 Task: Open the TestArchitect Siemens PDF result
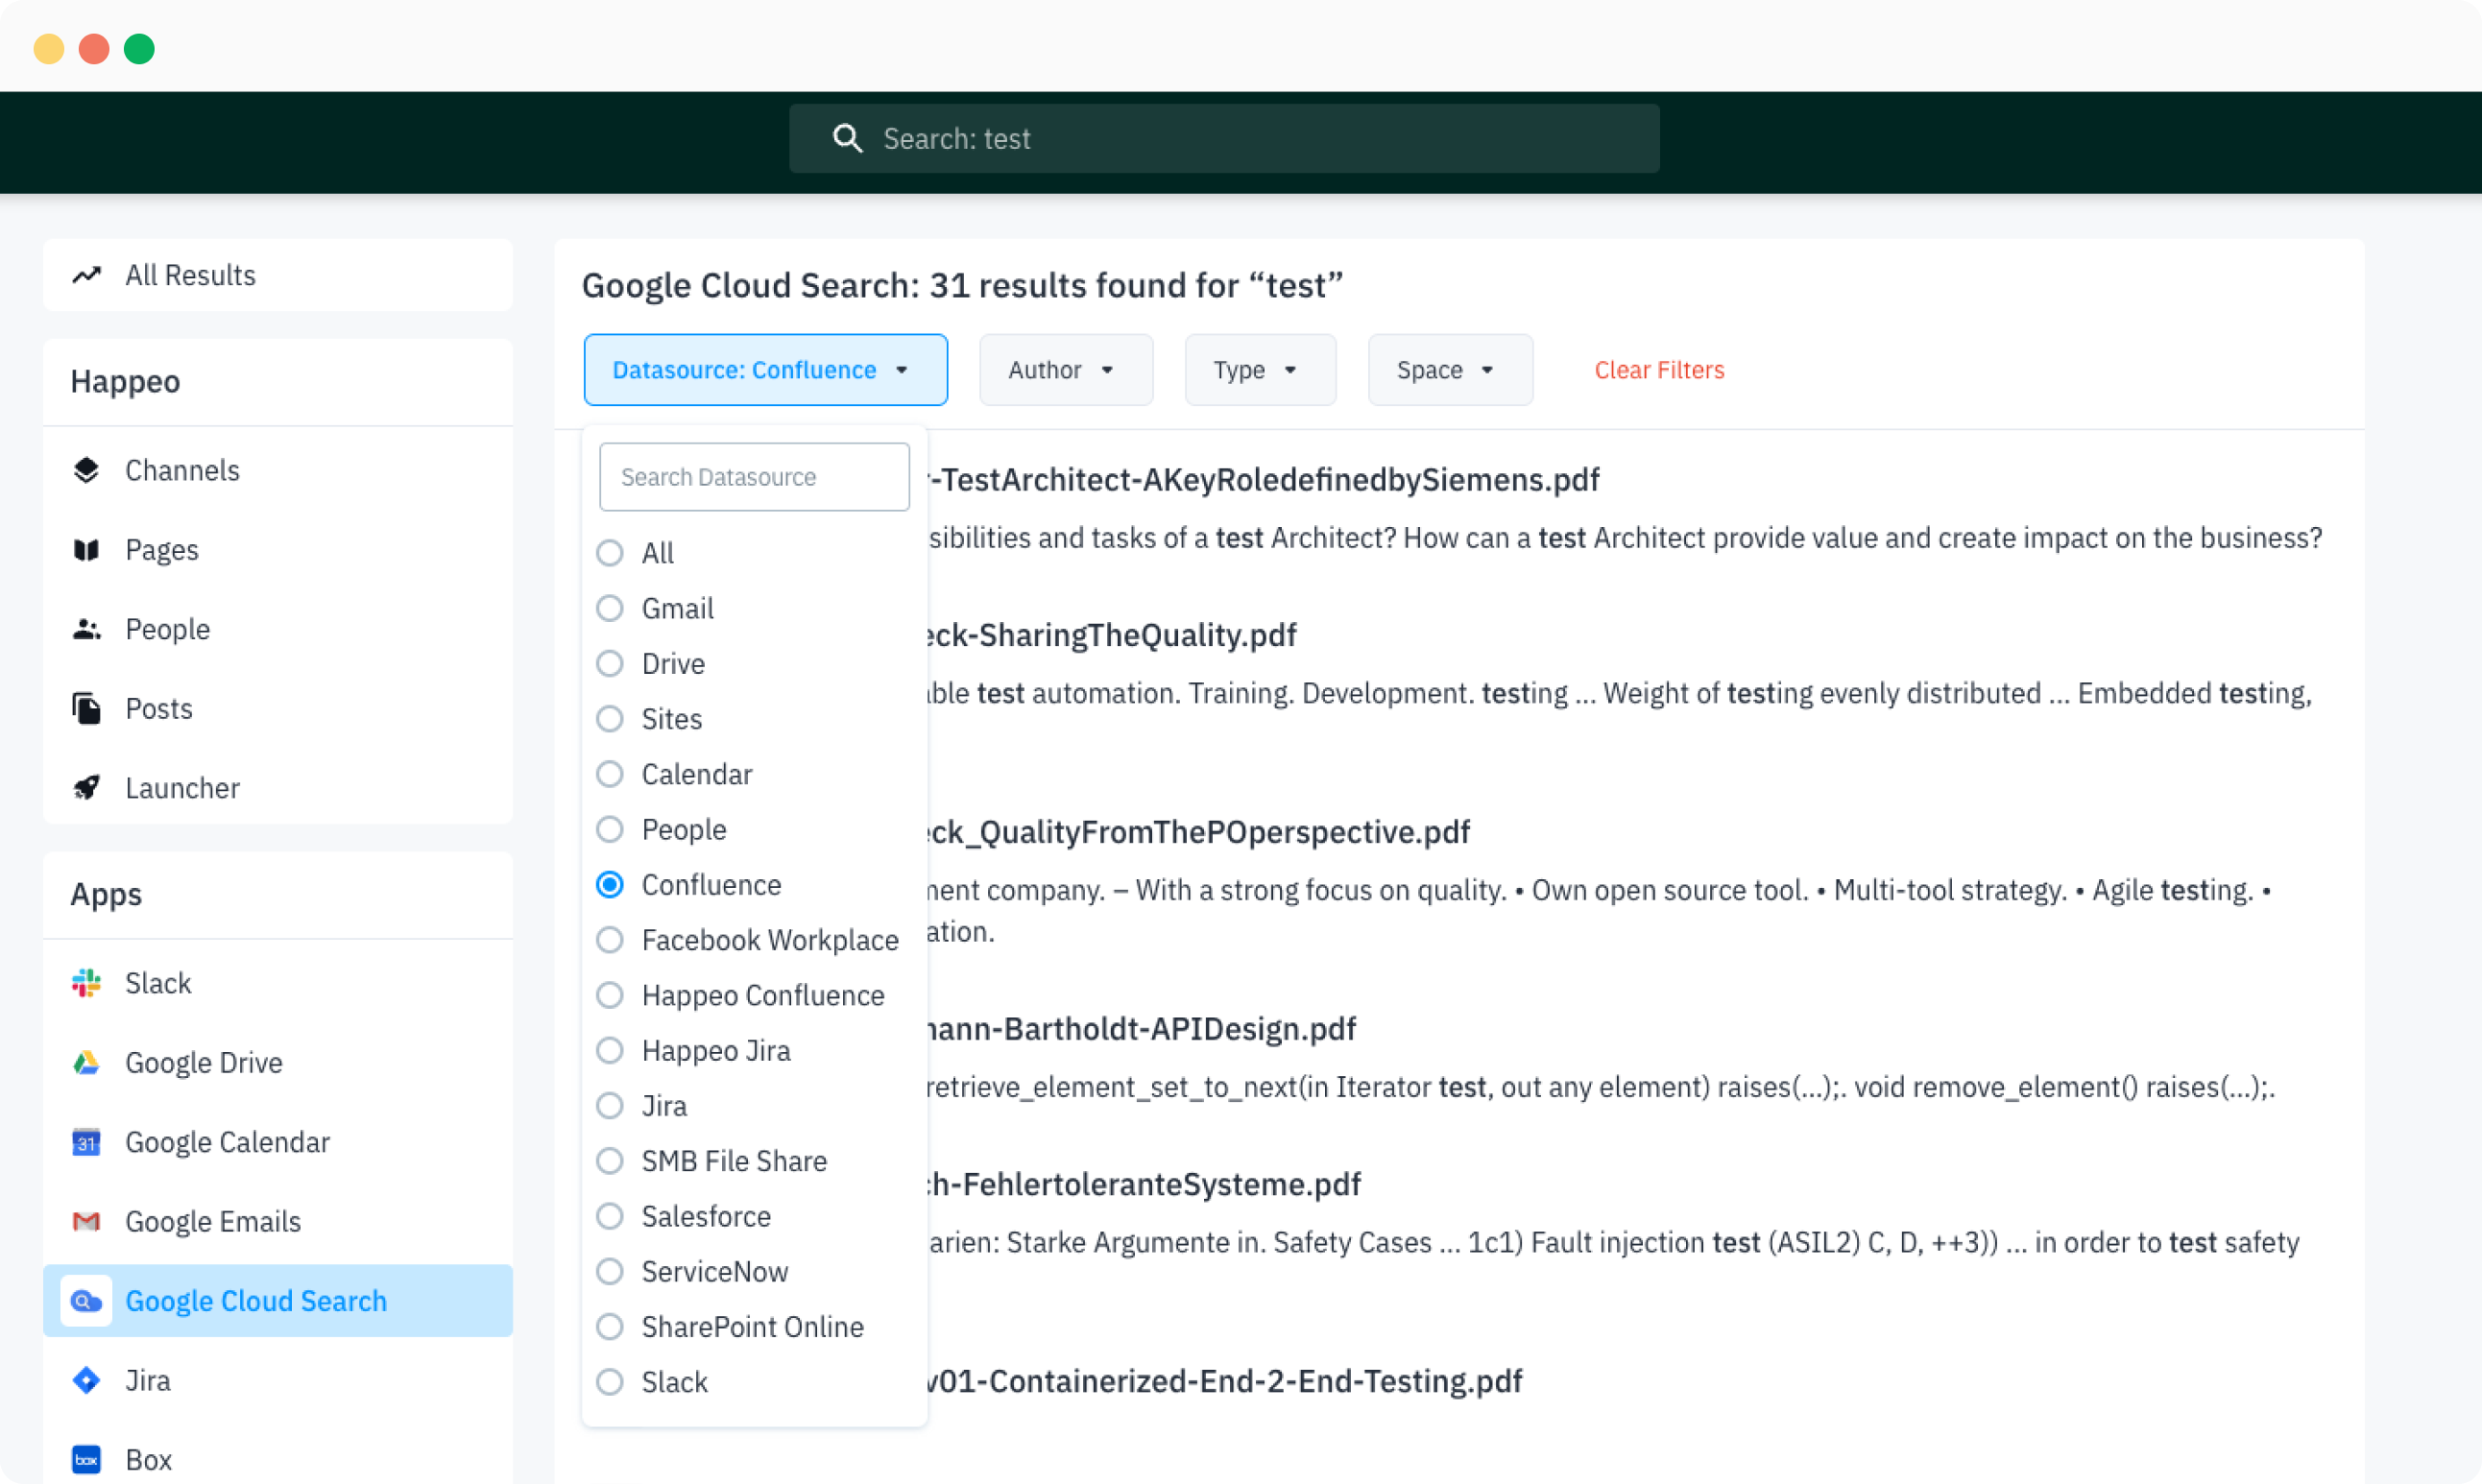[1263, 480]
